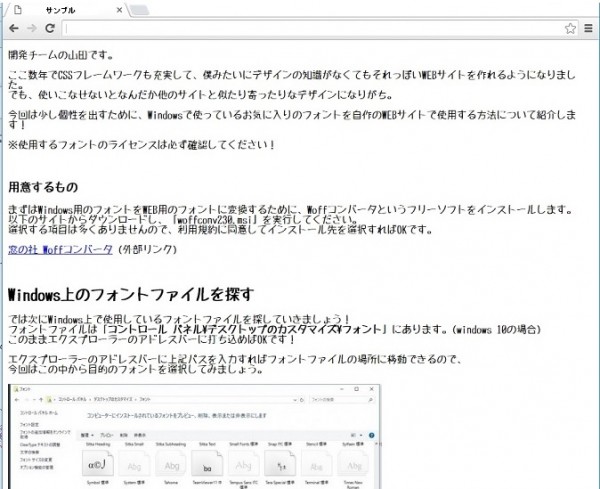Select the サンプル browser tab
Image resolution: width=600 pixels, height=489 pixels.
tap(66, 10)
